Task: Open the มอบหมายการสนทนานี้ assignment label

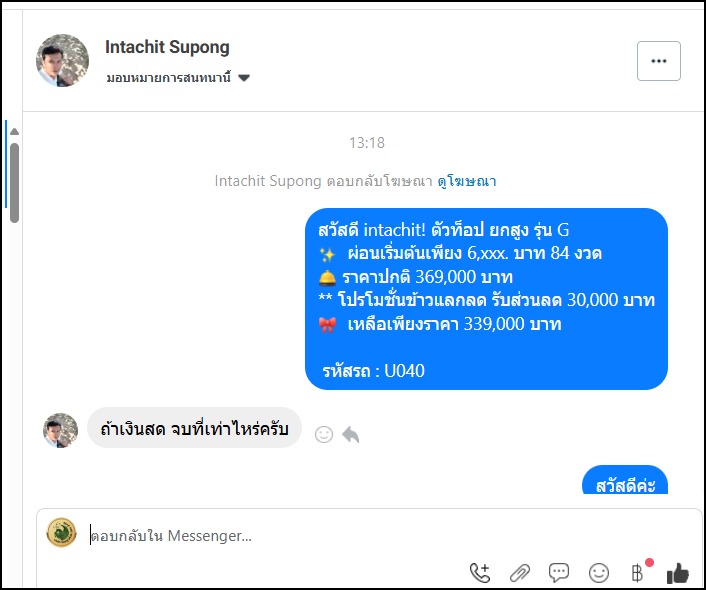Action: pyautogui.click(x=169, y=78)
